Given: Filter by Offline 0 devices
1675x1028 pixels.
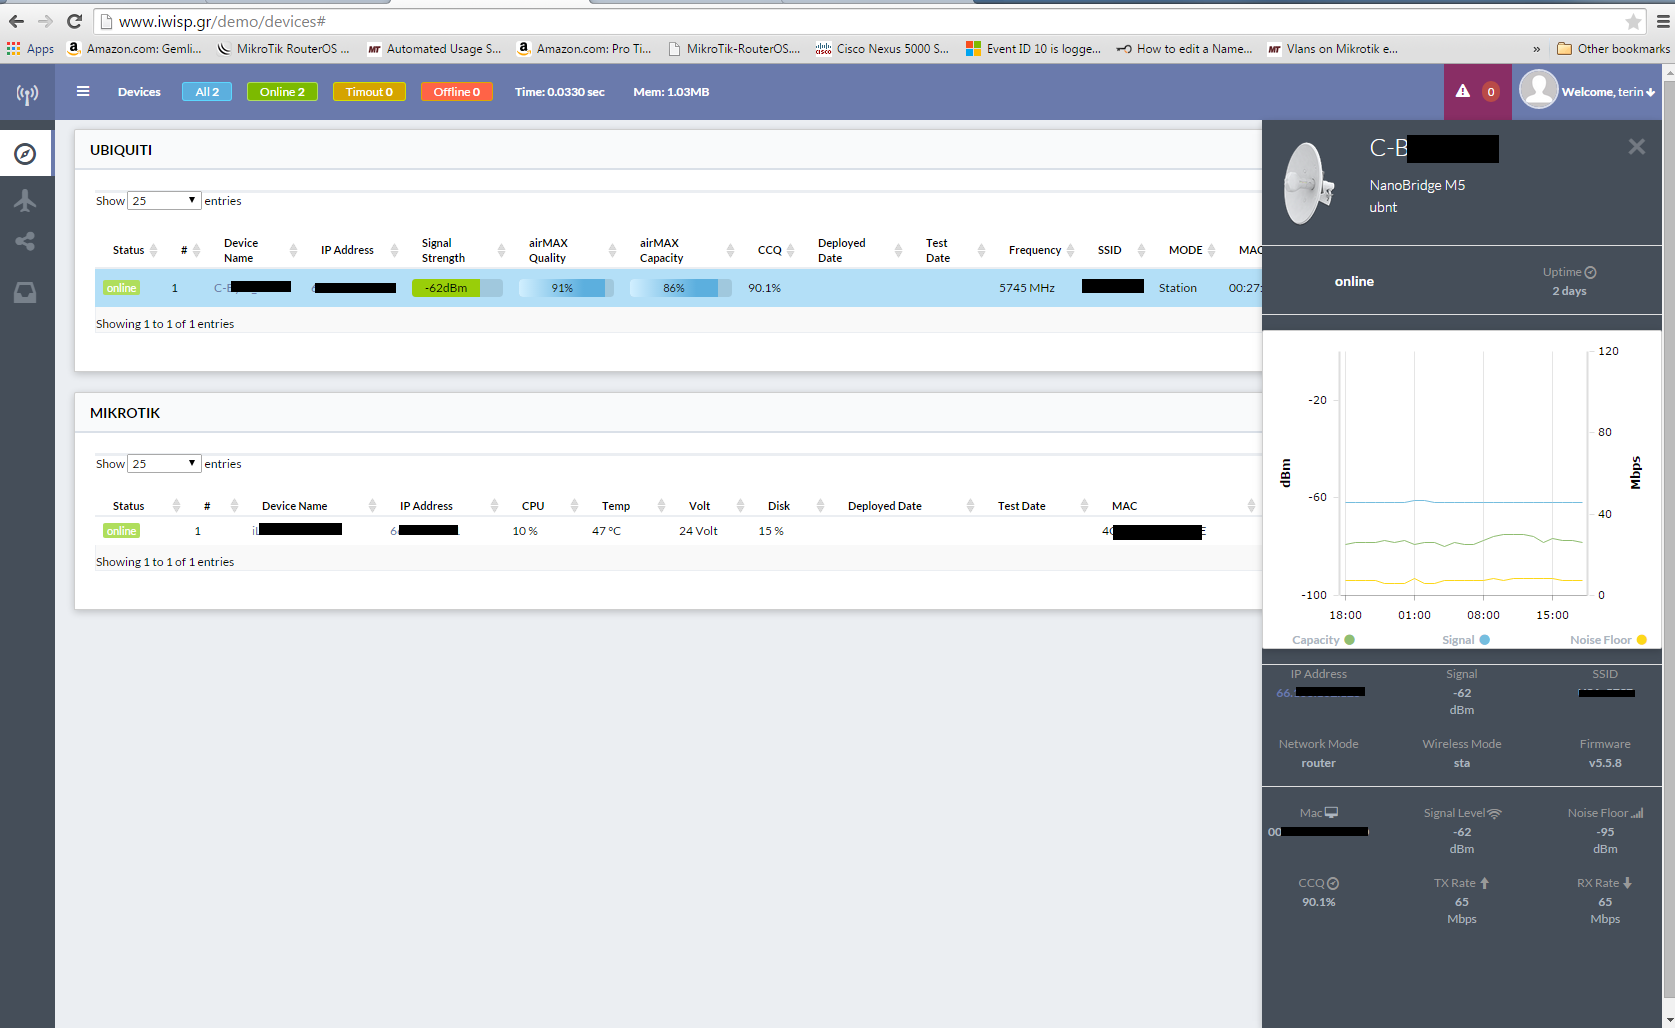Looking at the screenshot, I should point(456,92).
